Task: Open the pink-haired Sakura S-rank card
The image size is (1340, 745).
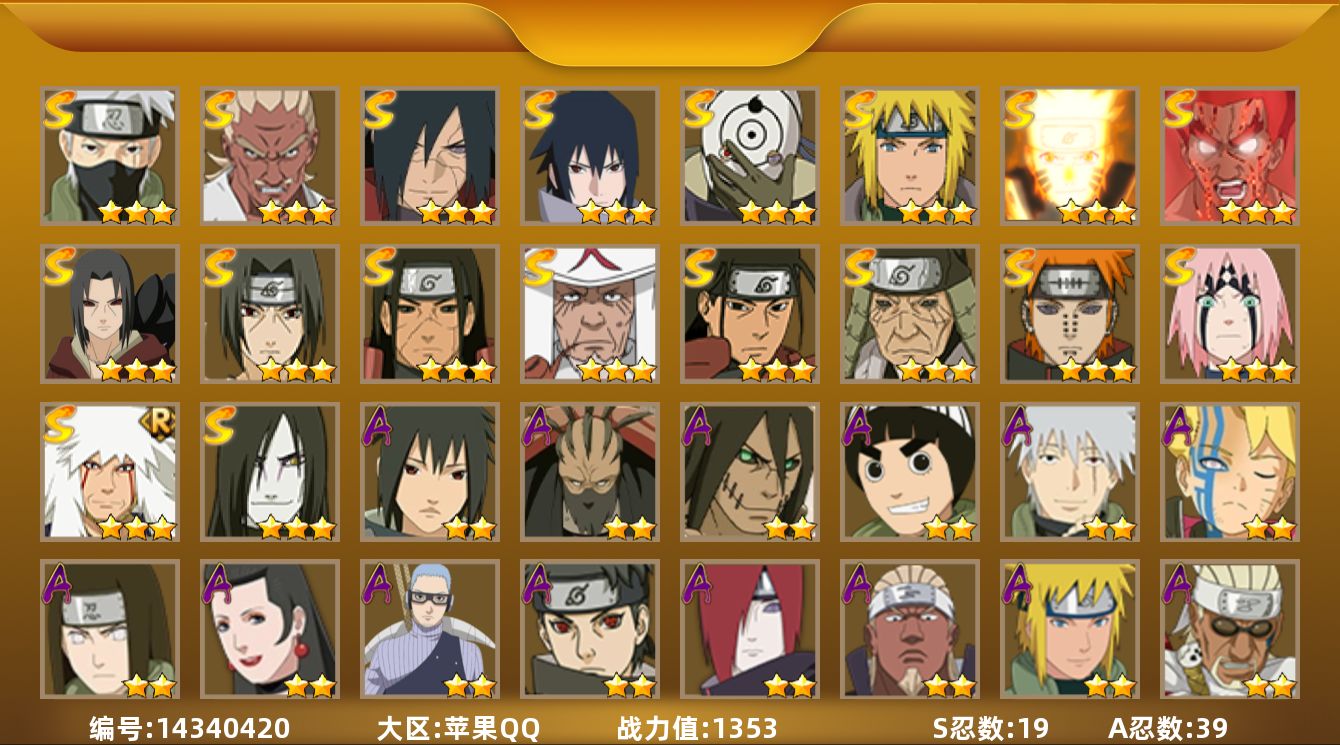Action: click(1230, 314)
